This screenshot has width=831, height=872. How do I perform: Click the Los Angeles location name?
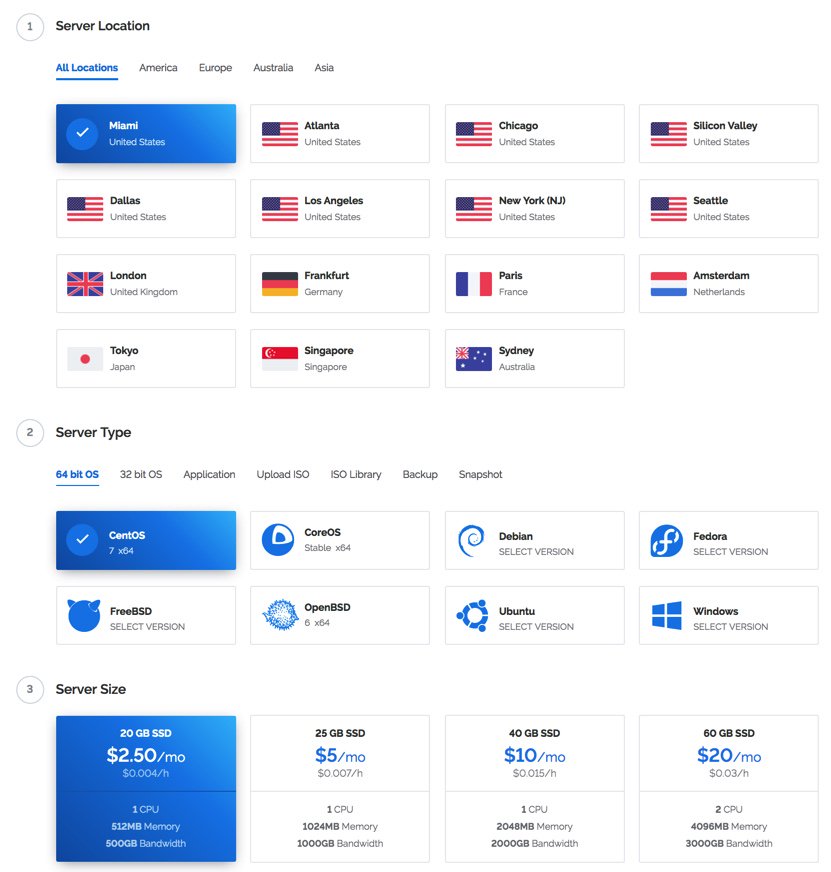(x=334, y=201)
